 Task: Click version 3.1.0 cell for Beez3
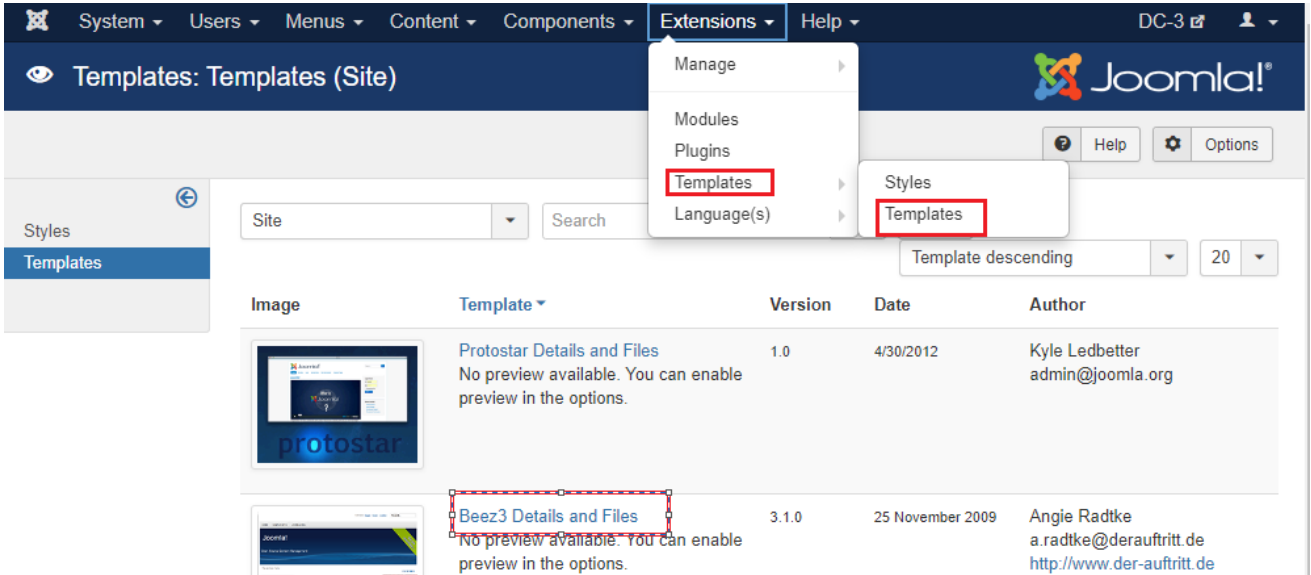[x=785, y=517]
